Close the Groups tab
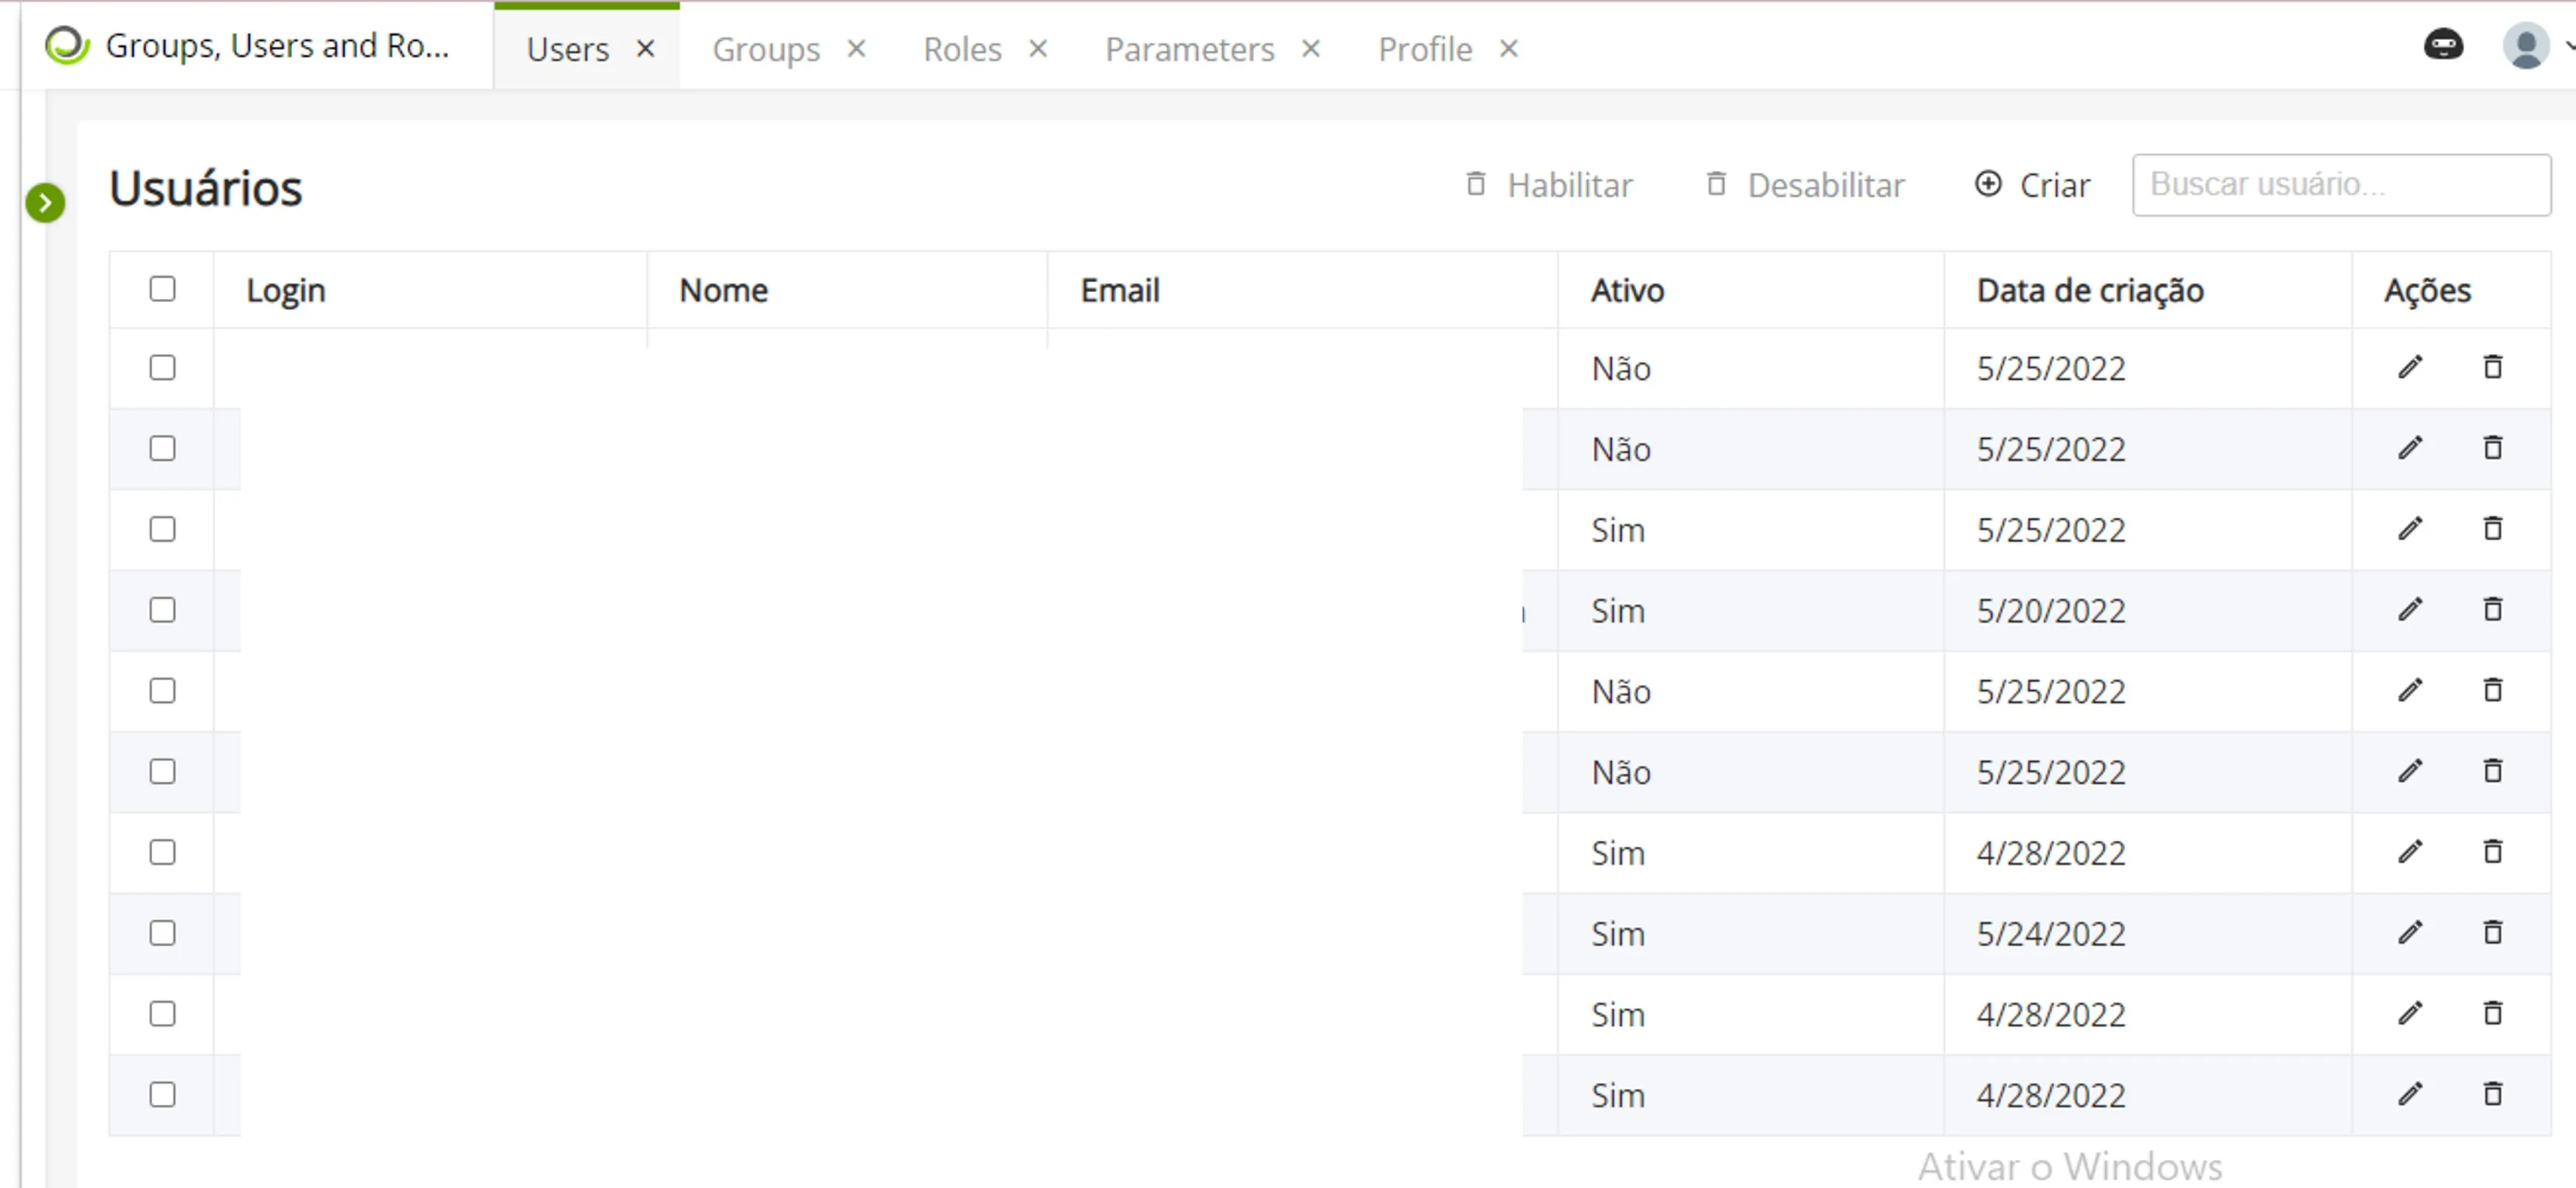The image size is (2576, 1188). click(856, 49)
